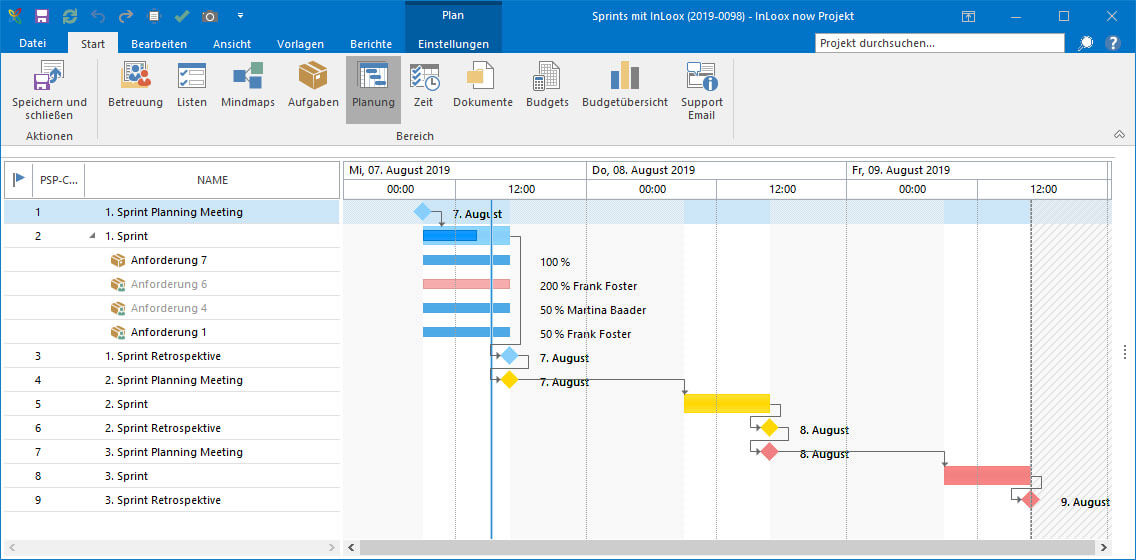The image size is (1136, 560).
Task: Open the quick access toolbar customize dropdown
Action: 241,16
